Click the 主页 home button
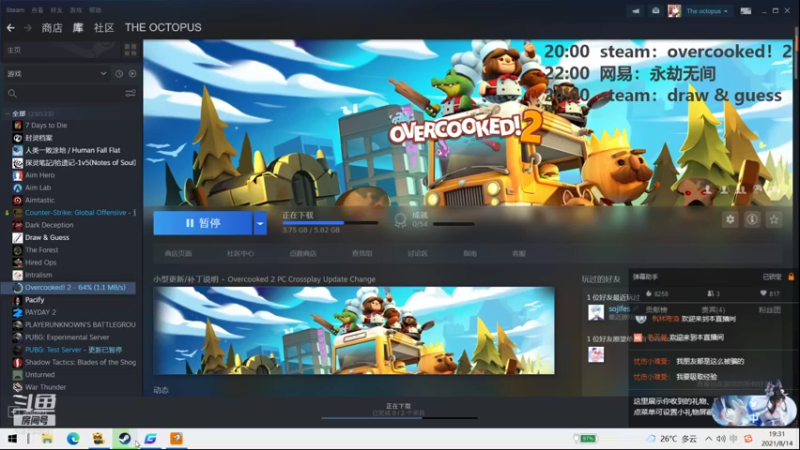The height and width of the screenshot is (450, 800). [x=61, y=50]
